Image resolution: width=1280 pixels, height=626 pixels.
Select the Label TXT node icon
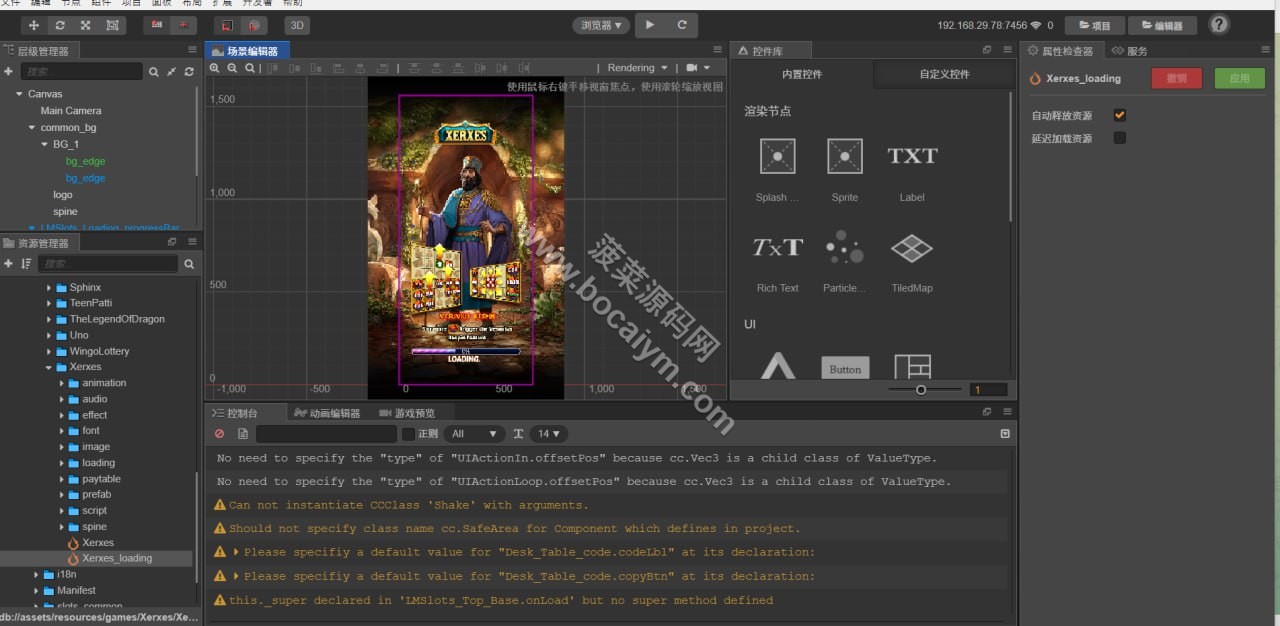click(912, 156)
